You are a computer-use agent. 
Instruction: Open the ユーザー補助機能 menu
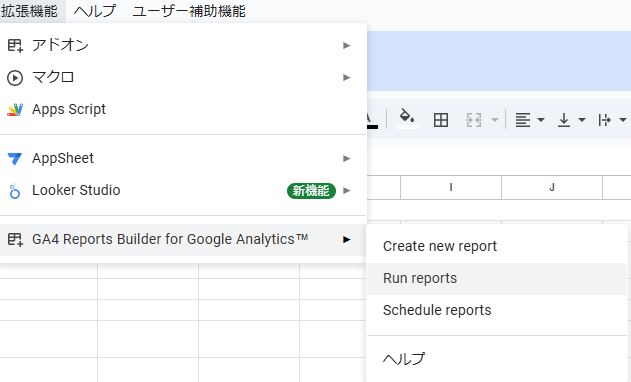pyautogui.click(x=189, y=11)
